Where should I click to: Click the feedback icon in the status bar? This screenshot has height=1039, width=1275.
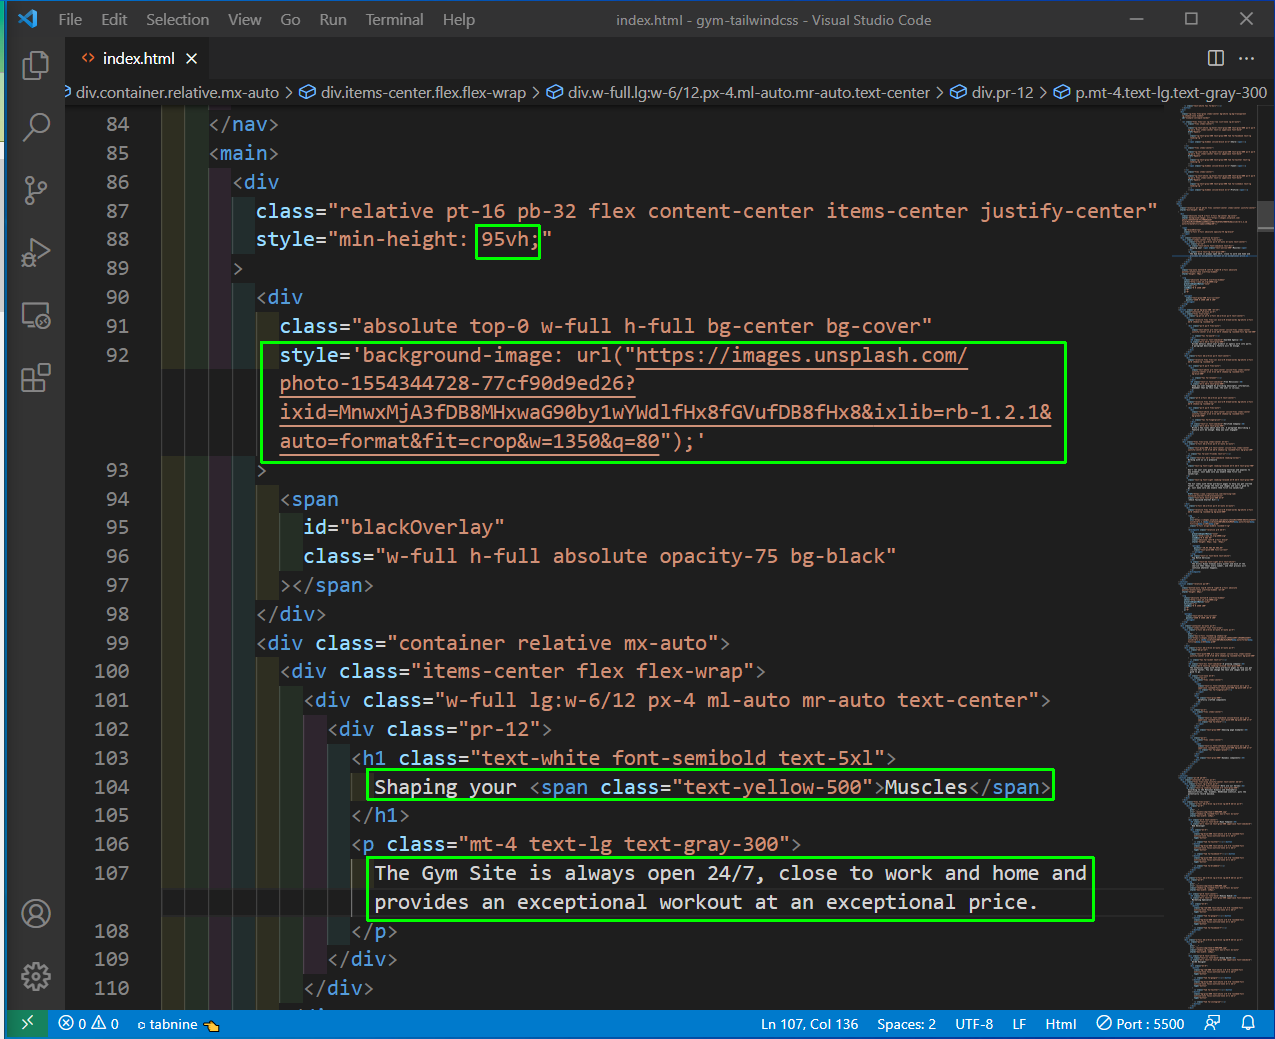1212,1023
